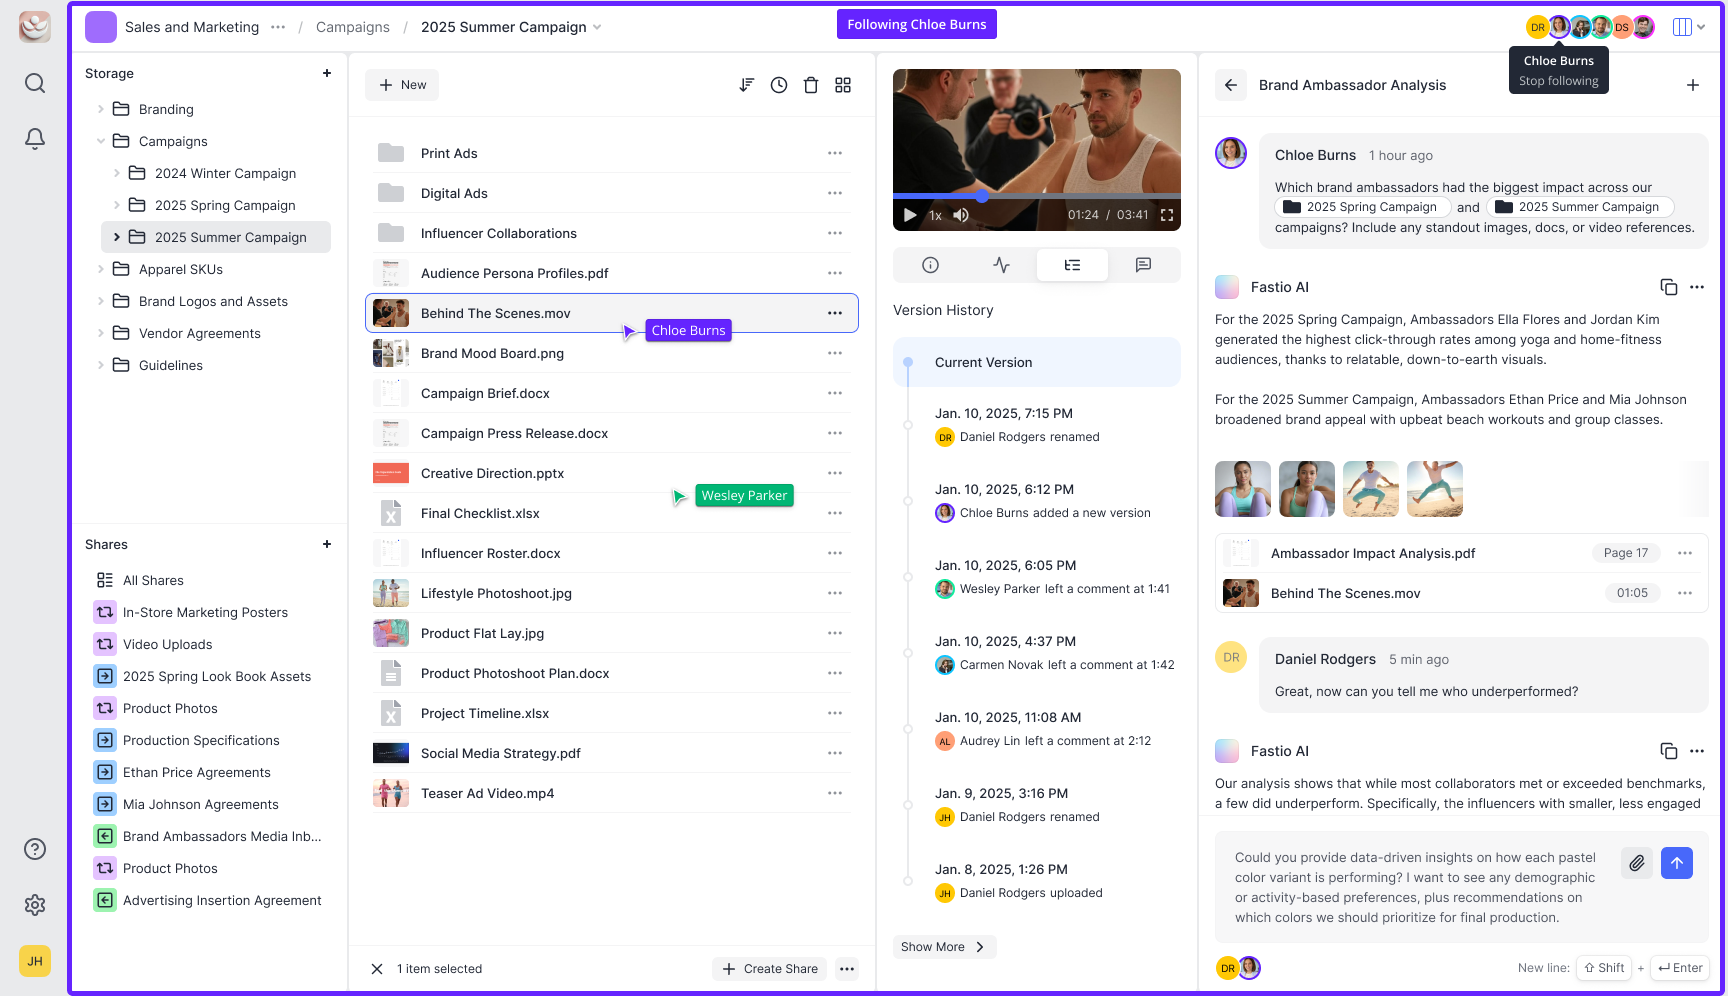This screenshot has width=1728, height=996.
Task: Open more options for first Fastio AI reply
Action: click(1697, 287)
